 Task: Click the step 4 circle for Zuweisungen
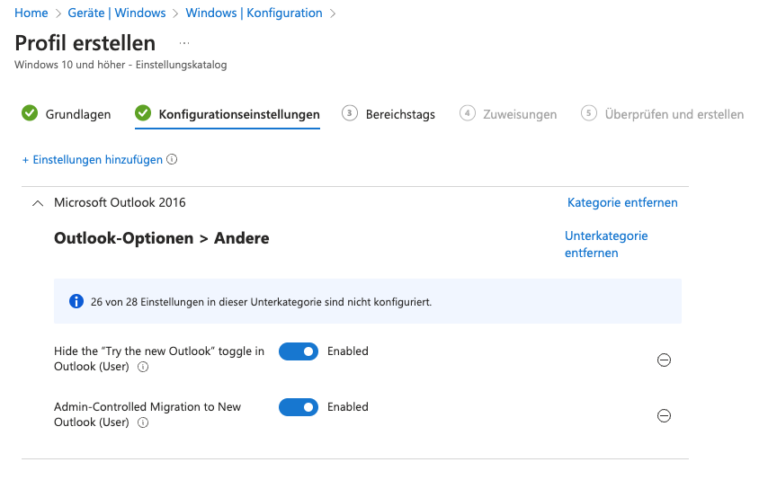click(x=467, y=113)
